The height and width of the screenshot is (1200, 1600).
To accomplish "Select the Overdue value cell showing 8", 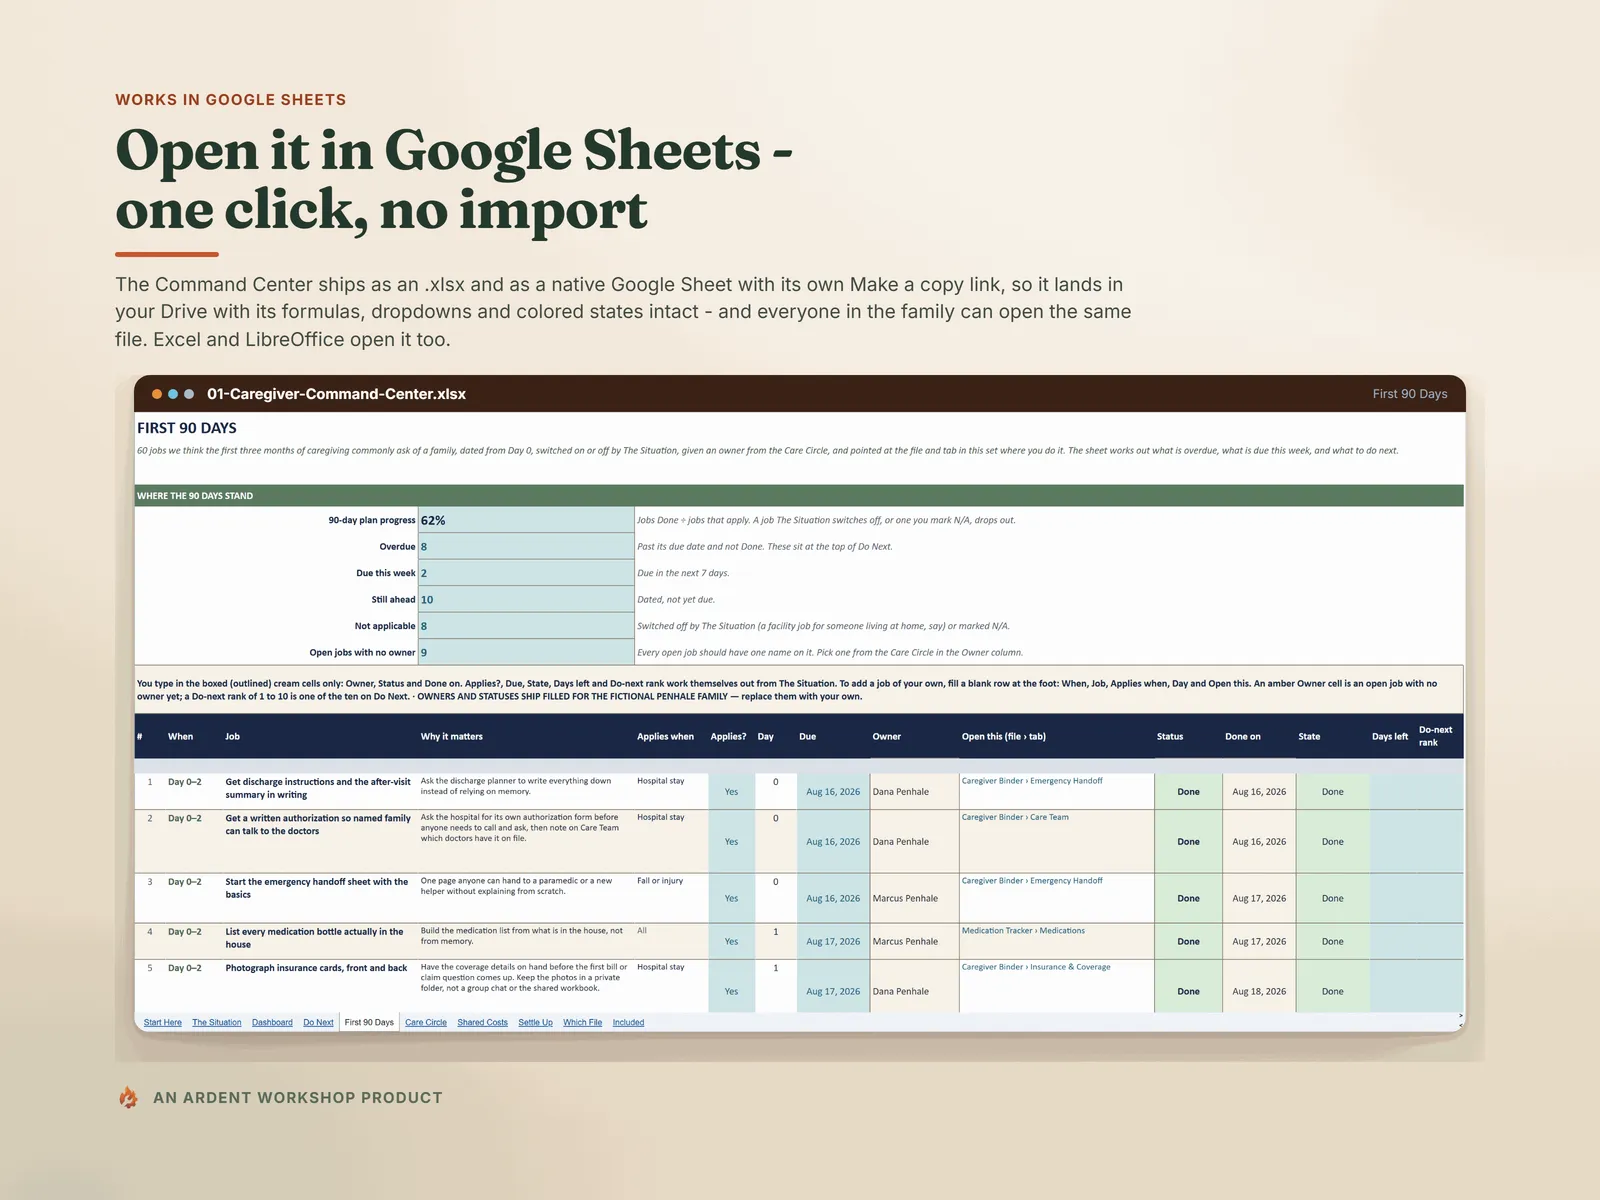I will pos(526,546).
